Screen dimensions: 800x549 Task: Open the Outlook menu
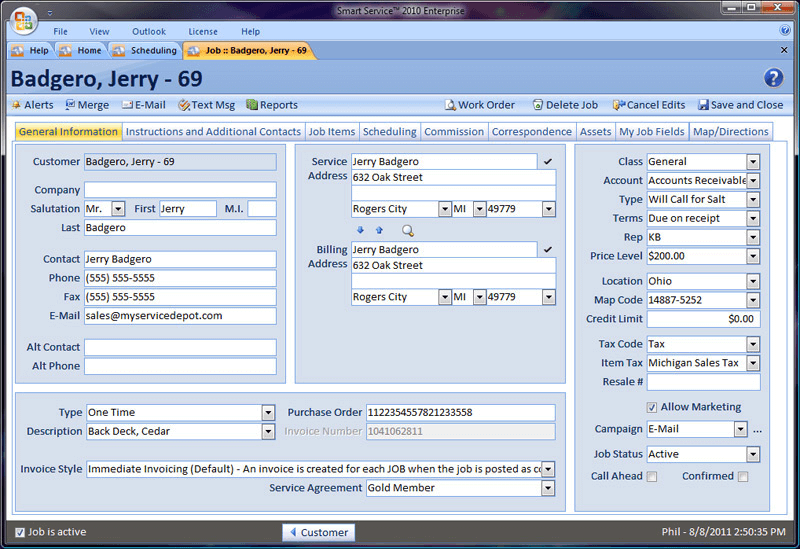tap(149, 32)
